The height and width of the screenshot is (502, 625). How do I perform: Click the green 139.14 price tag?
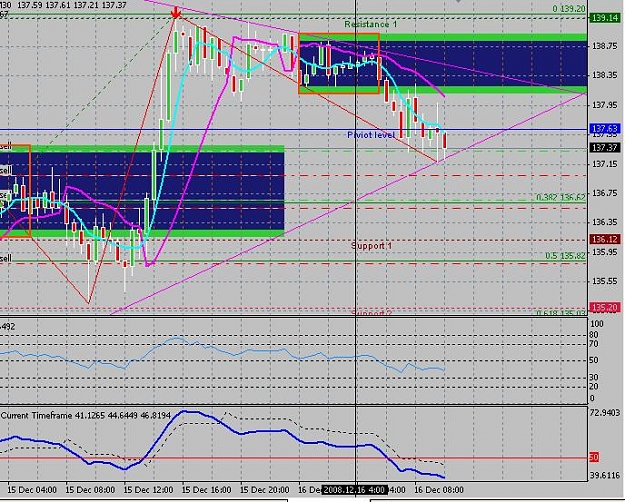pyautogui.click(x=605, y=18)
